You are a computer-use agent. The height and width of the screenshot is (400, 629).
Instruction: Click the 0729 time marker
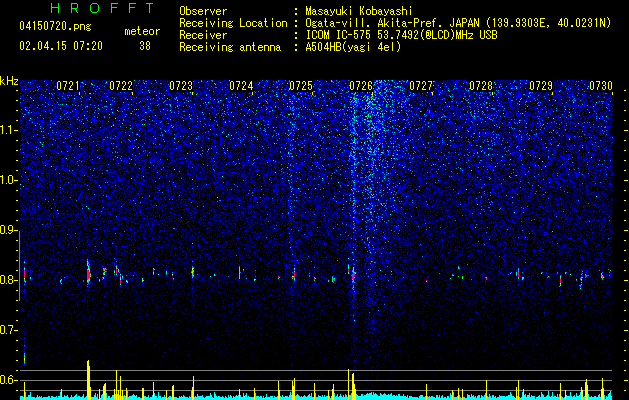click(541, 86)
